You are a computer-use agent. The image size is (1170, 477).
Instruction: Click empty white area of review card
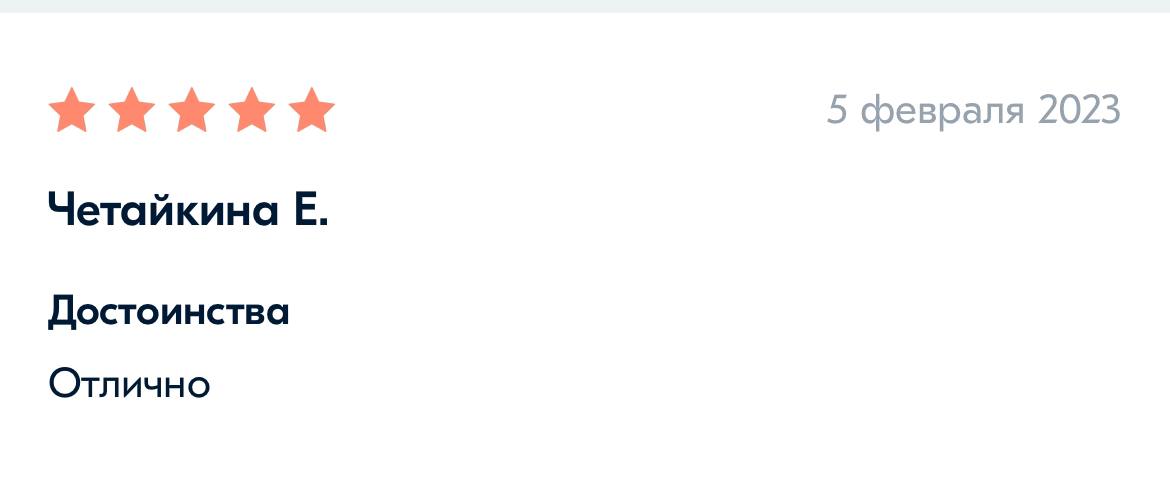(672, 299)
